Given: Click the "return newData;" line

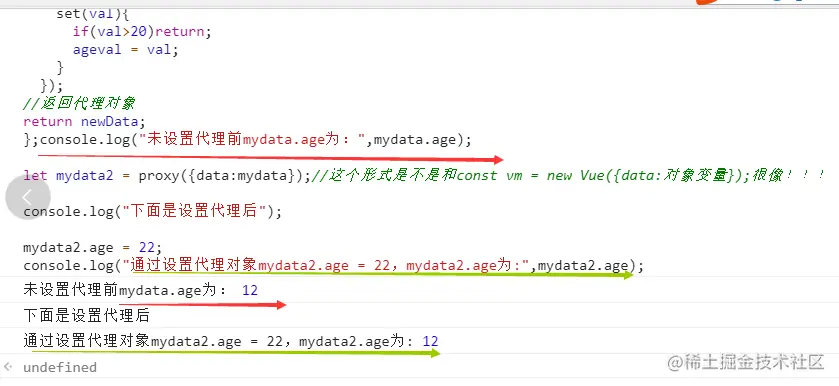Looking at the screenshot, I should 85,122.
